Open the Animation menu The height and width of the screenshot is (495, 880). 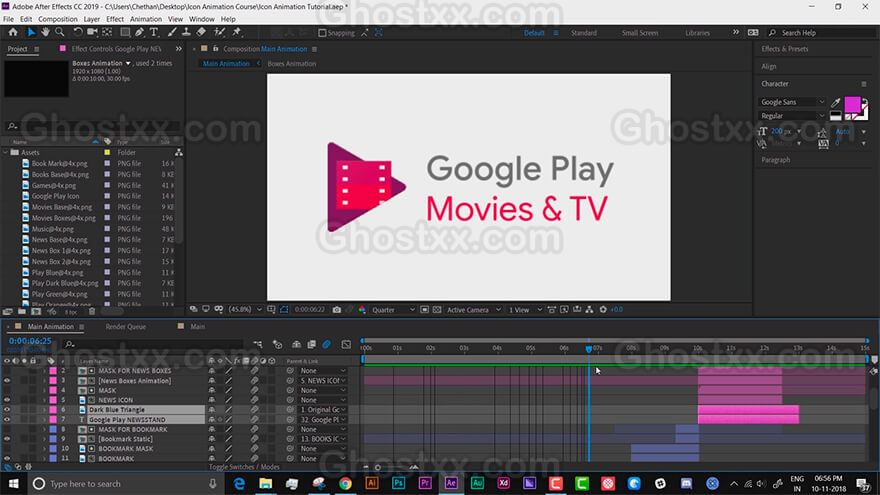coord(146,19)
